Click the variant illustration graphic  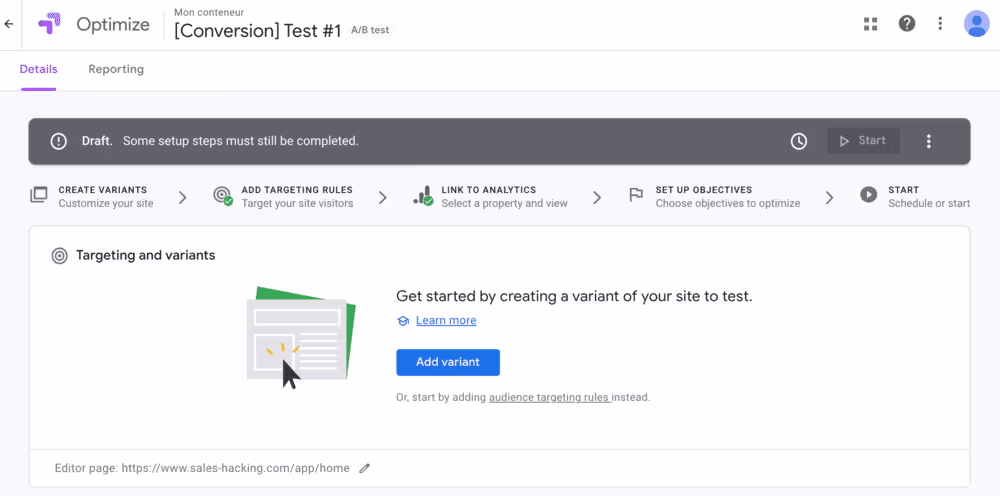coord(301,337)
